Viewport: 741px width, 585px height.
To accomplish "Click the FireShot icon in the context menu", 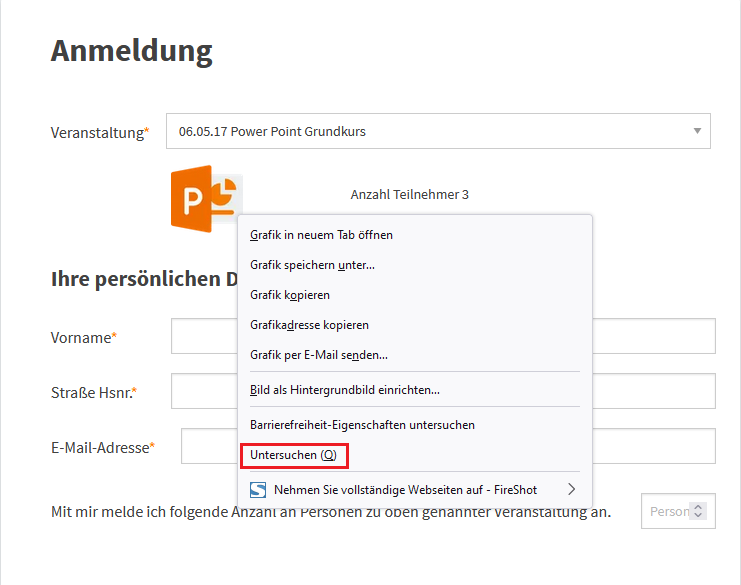I will 258,490.
